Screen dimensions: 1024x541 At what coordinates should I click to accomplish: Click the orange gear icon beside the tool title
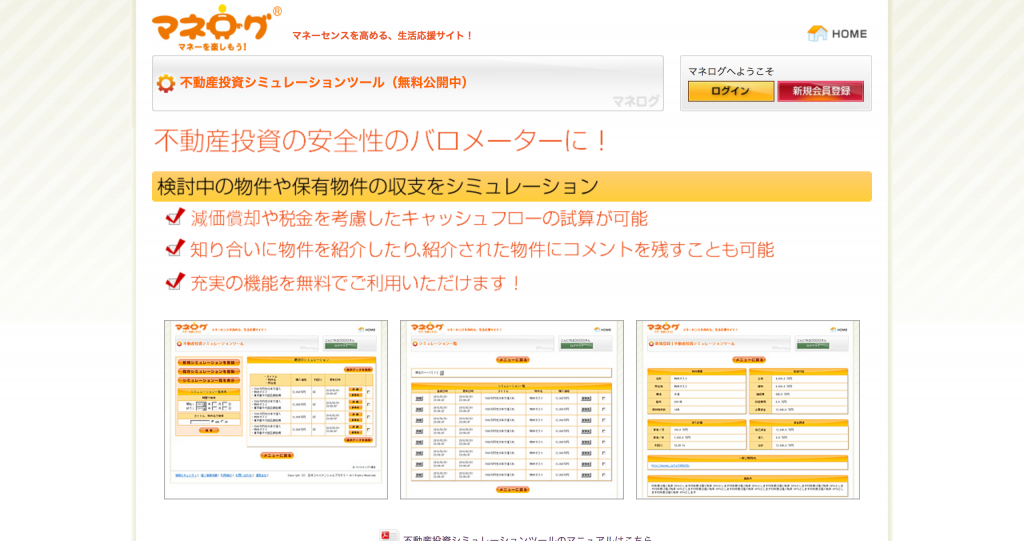165,83
